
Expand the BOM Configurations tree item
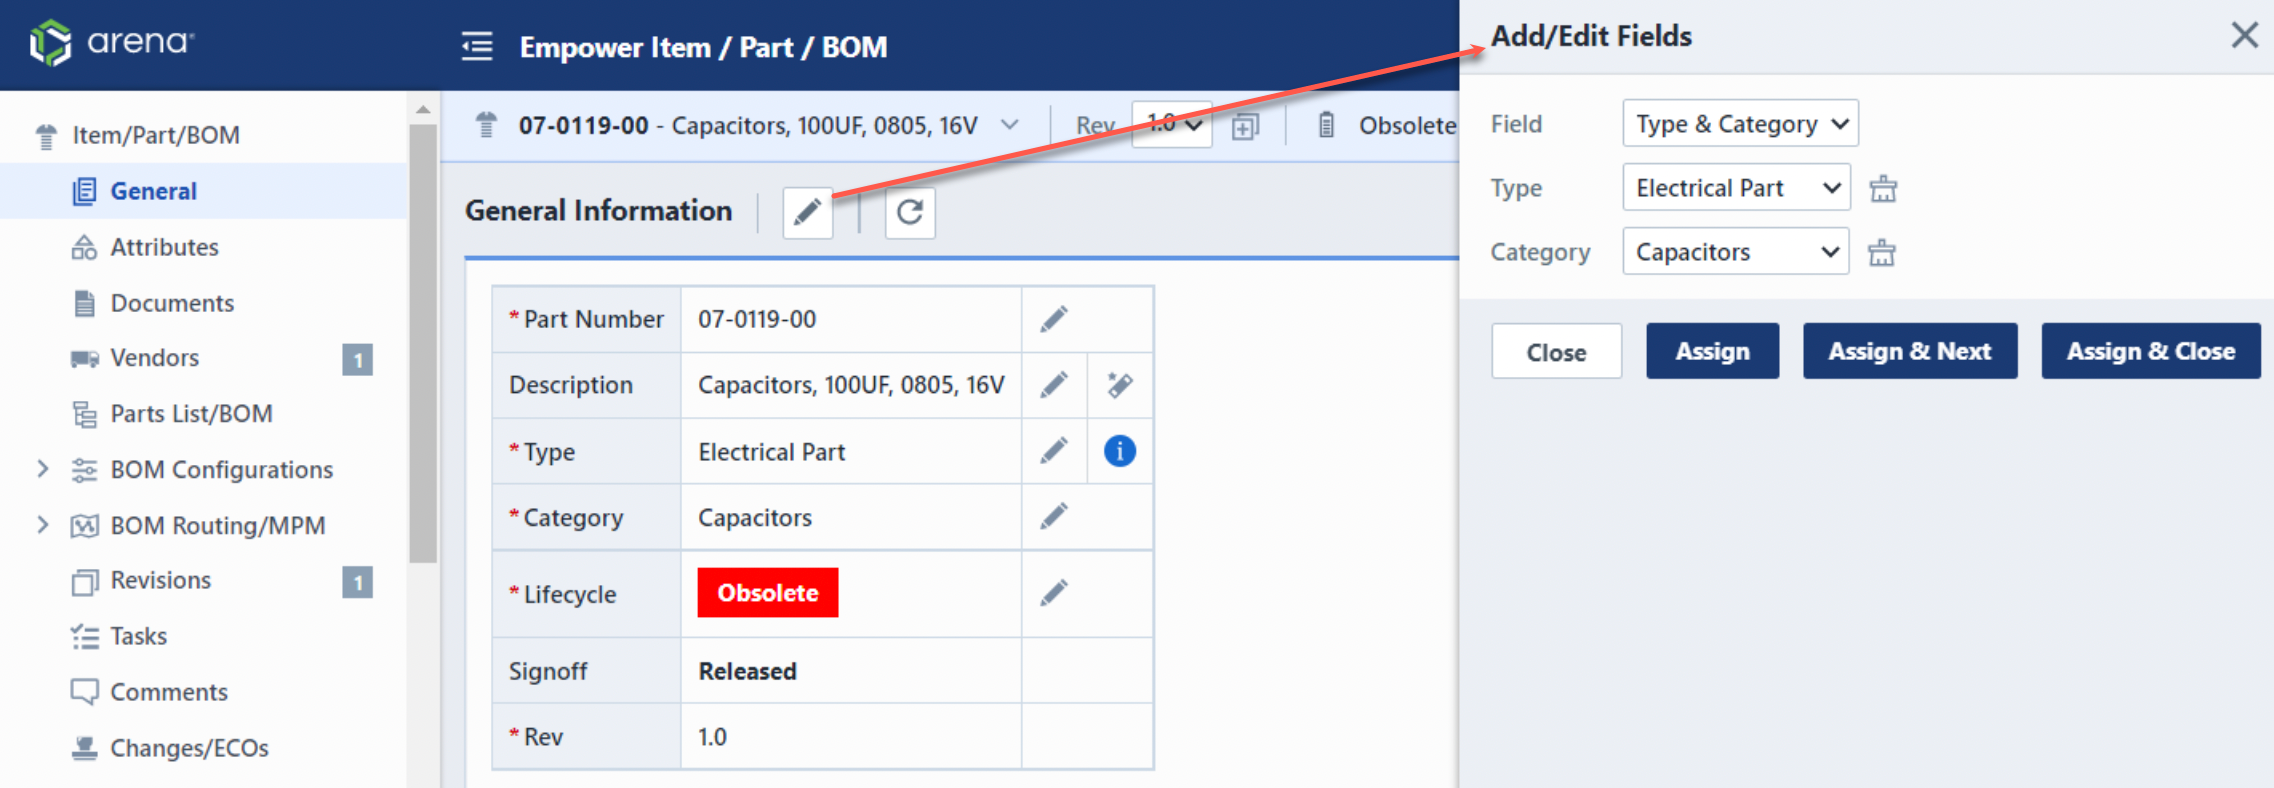(x=42, y=469)
